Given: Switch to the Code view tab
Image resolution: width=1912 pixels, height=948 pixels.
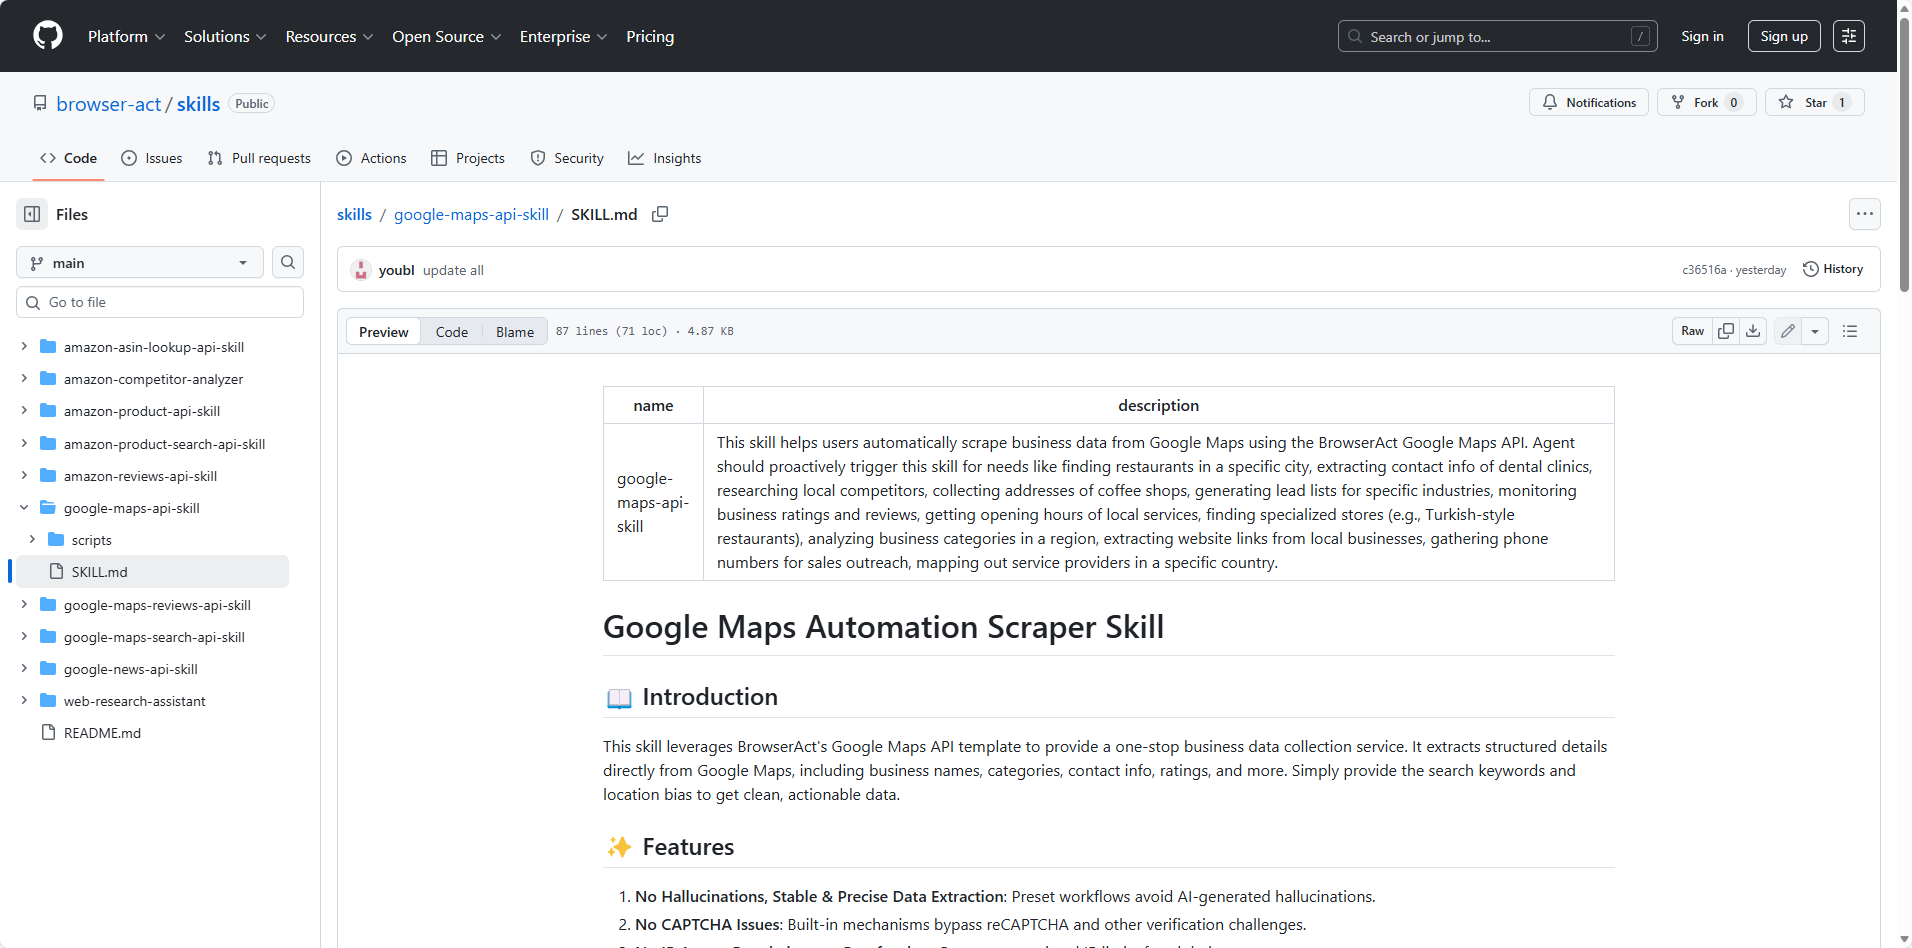Looking at the screenshot, I should click(x=451, y=331).
